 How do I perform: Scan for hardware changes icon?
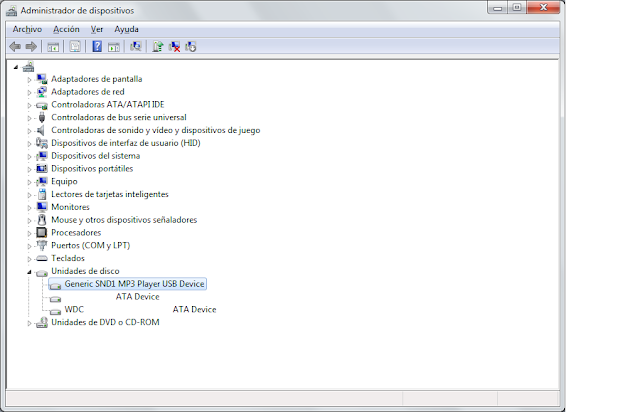(x=136, y=47)
